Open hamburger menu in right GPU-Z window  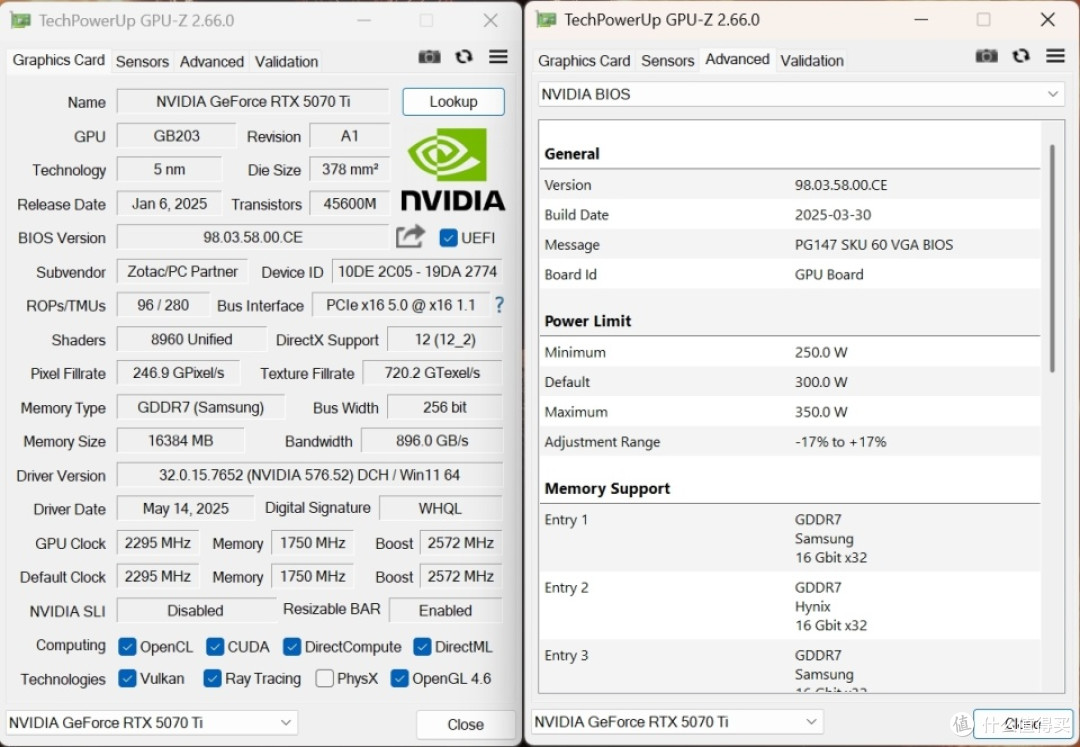pos(1055,56)
